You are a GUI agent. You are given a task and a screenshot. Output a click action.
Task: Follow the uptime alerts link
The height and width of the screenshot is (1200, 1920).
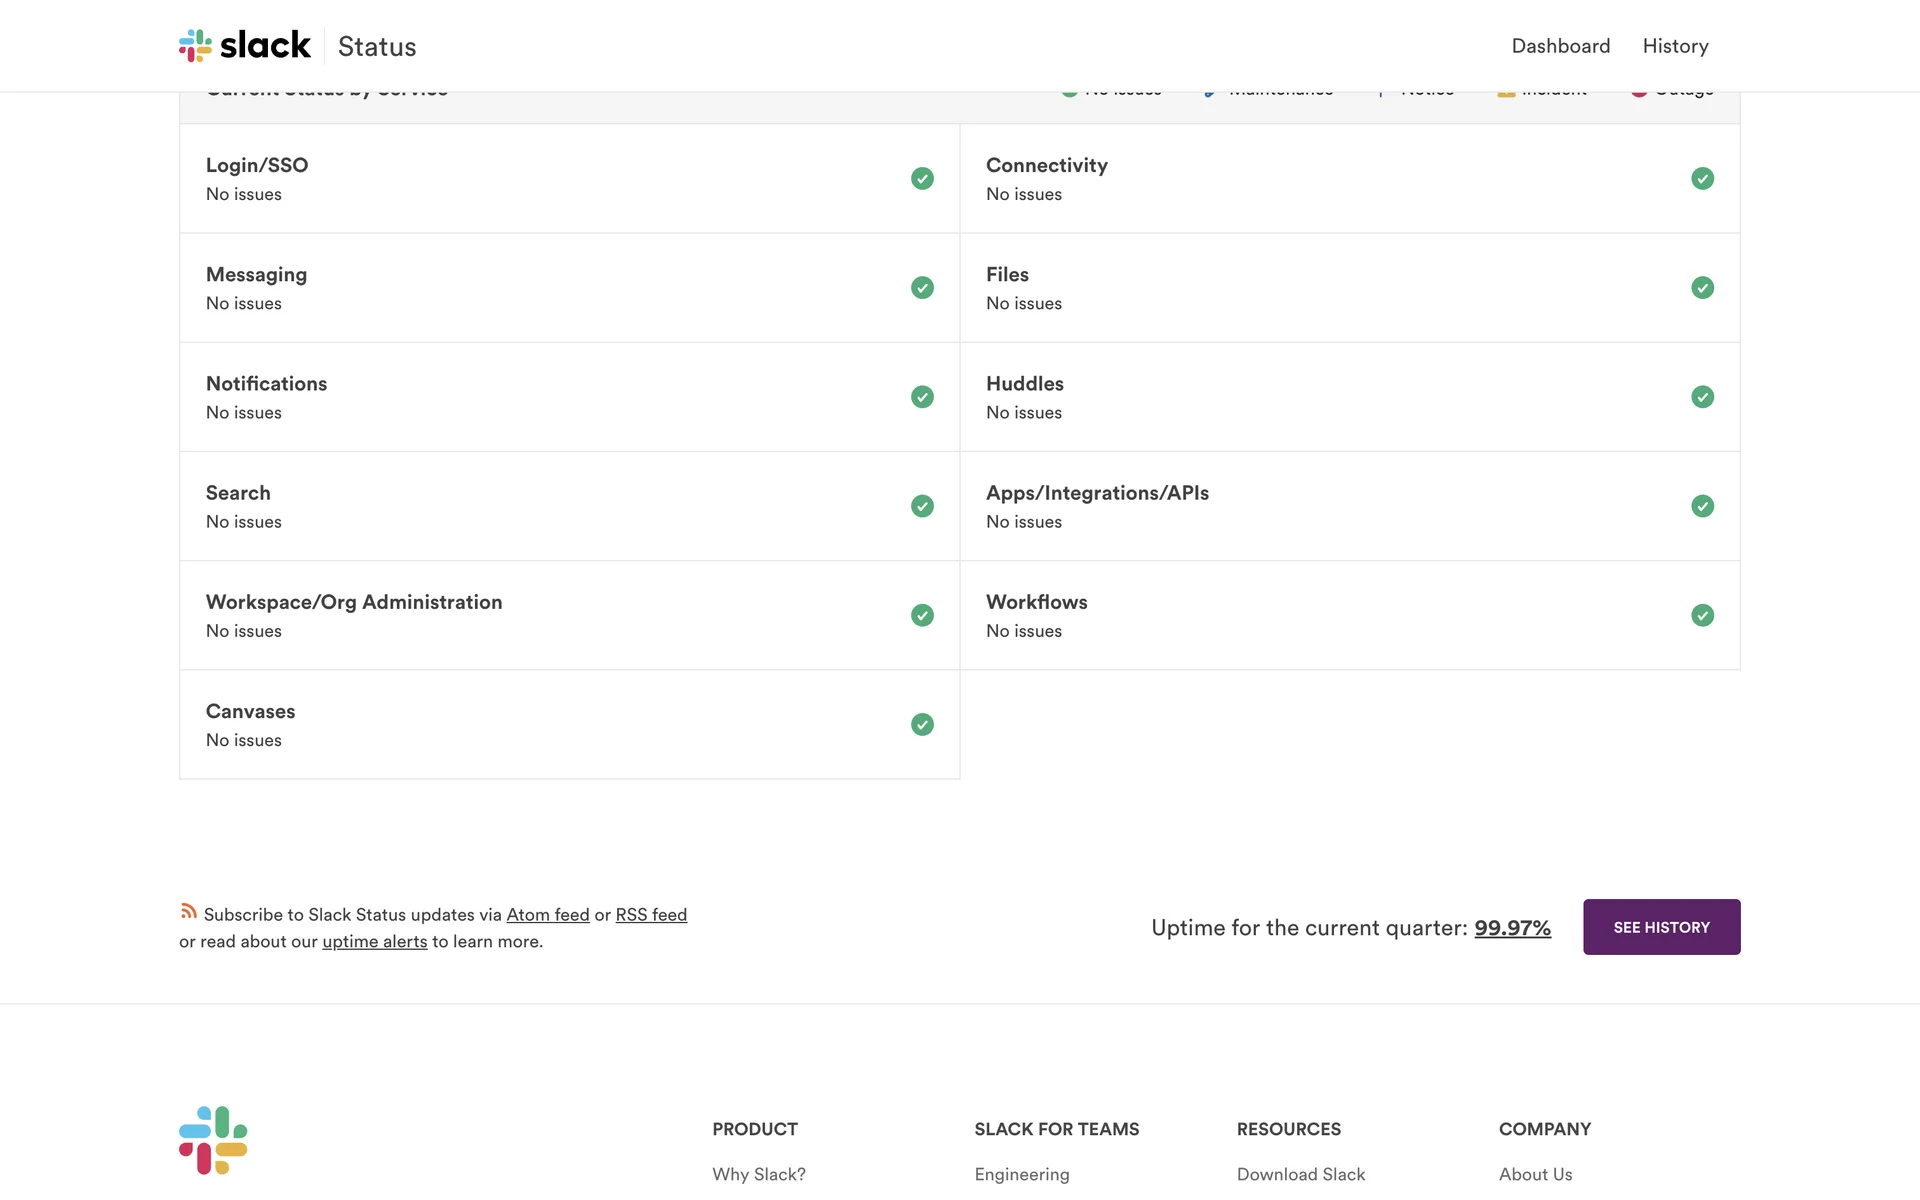(x=374, y=942)
